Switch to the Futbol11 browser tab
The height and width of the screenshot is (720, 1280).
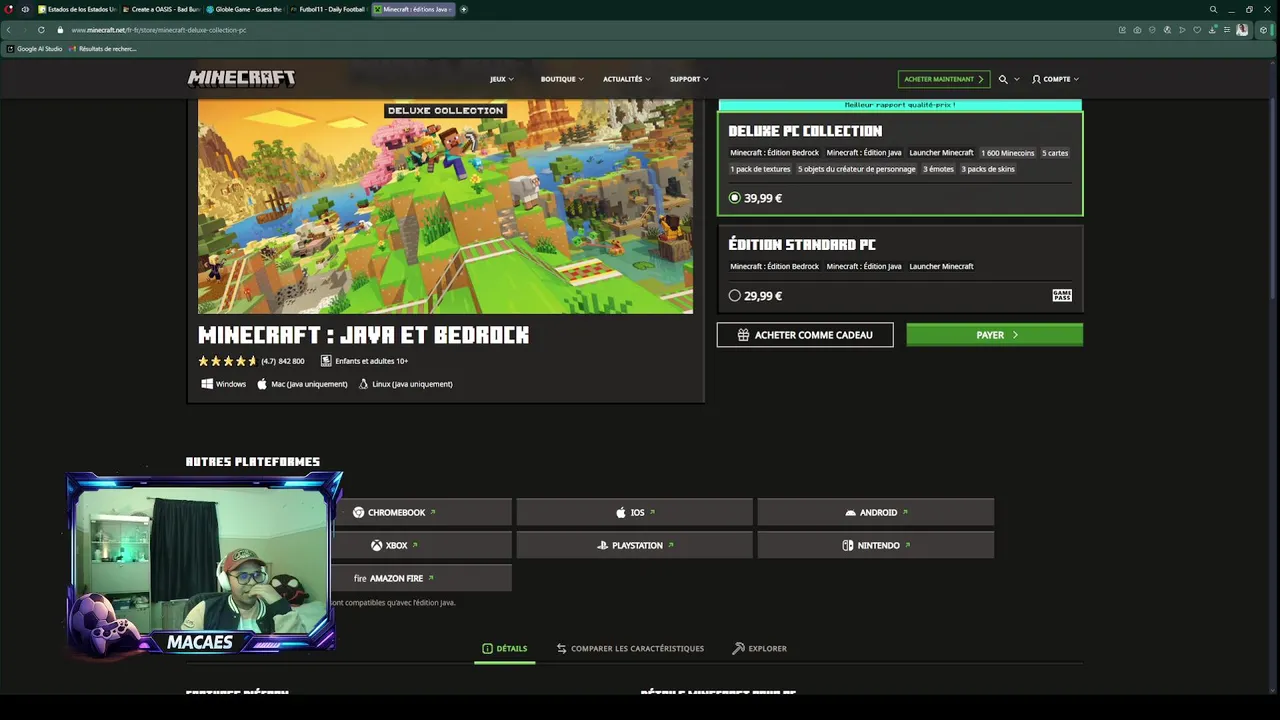pos(328,9)
